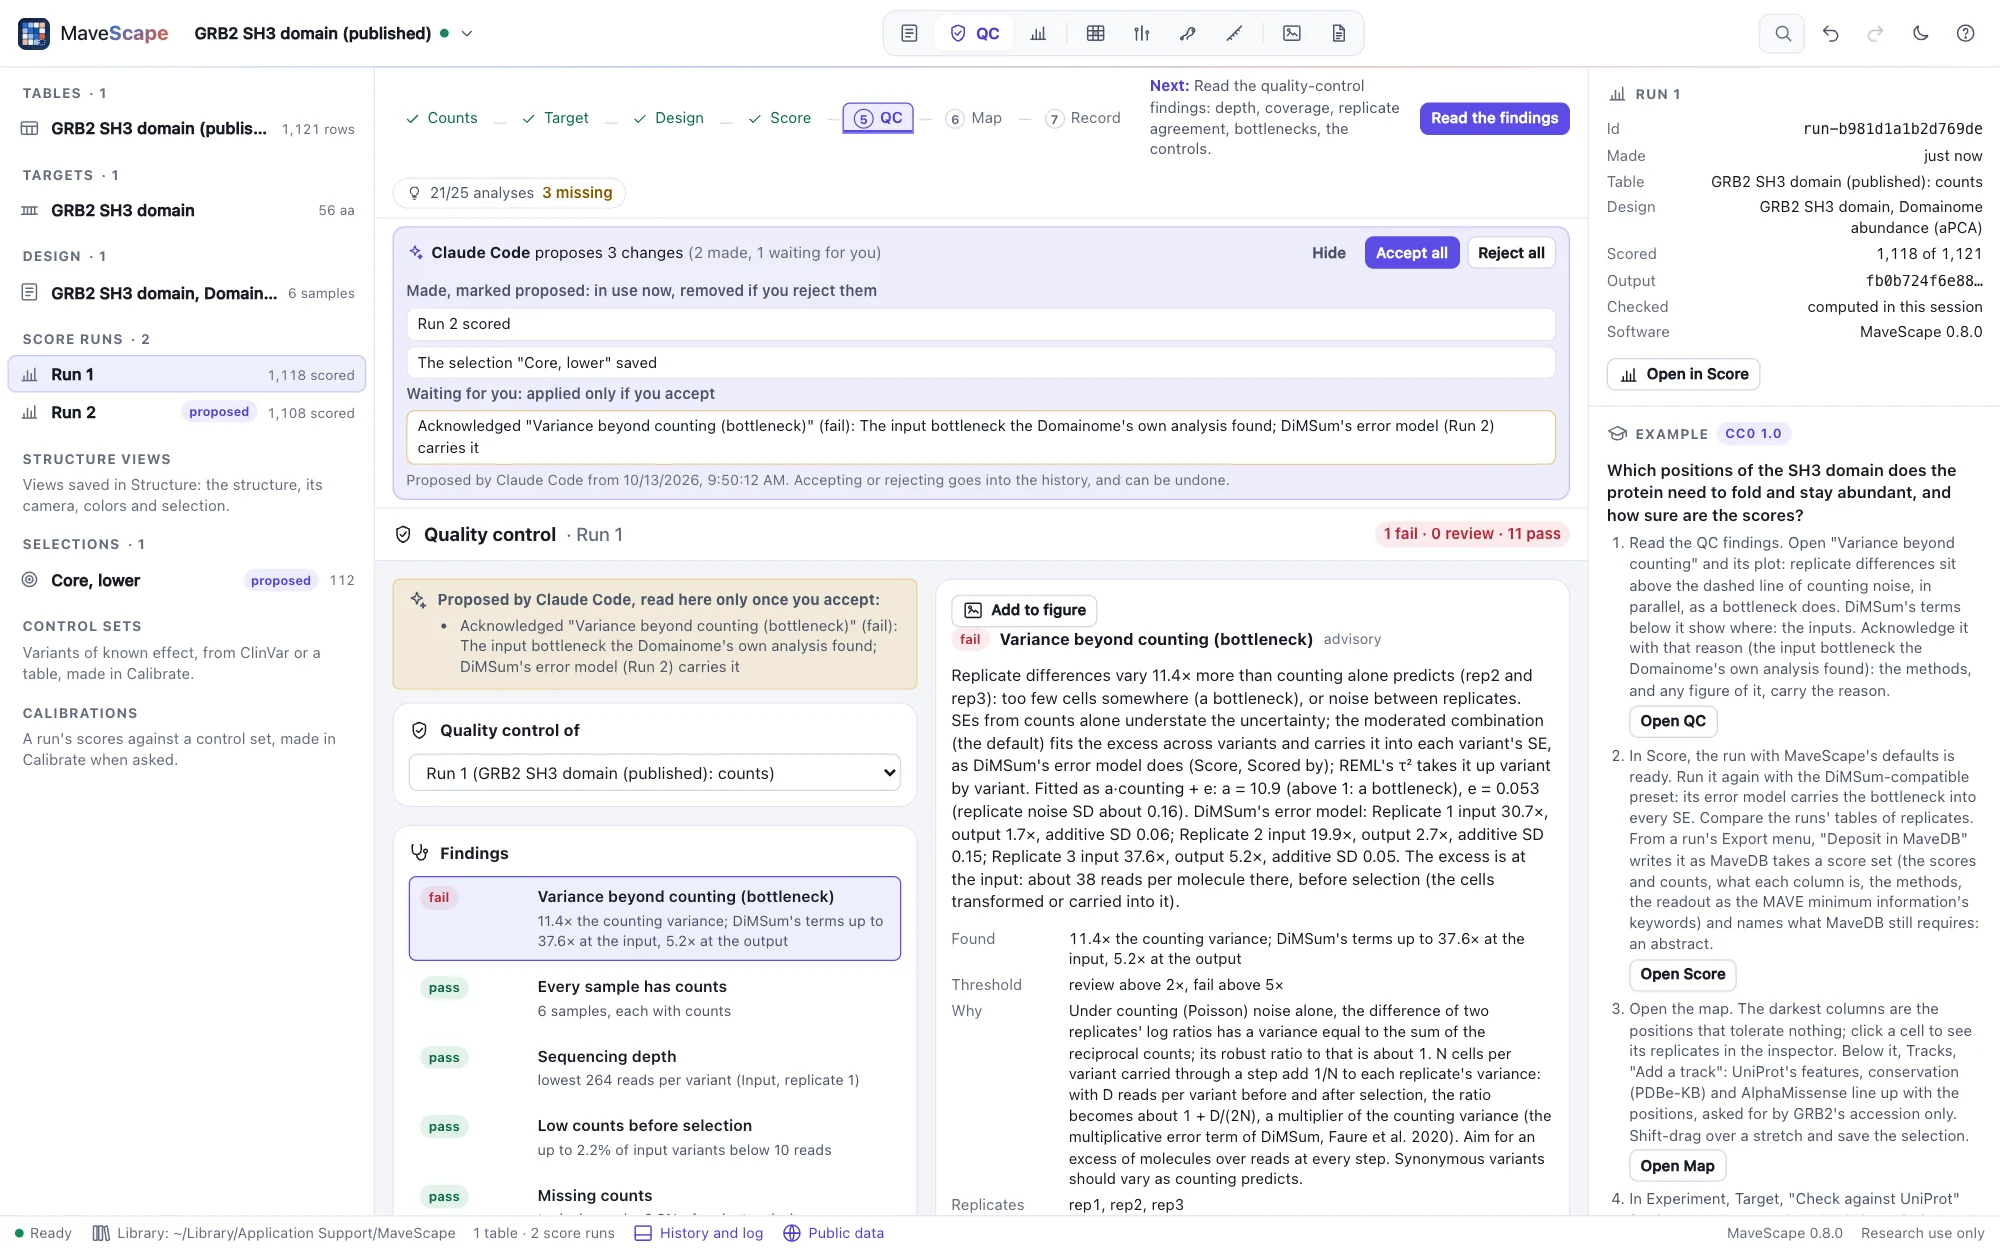The image size is (2000, 1250).
Task: Expand the project title dropdown chevron
Action: [466, 33]
